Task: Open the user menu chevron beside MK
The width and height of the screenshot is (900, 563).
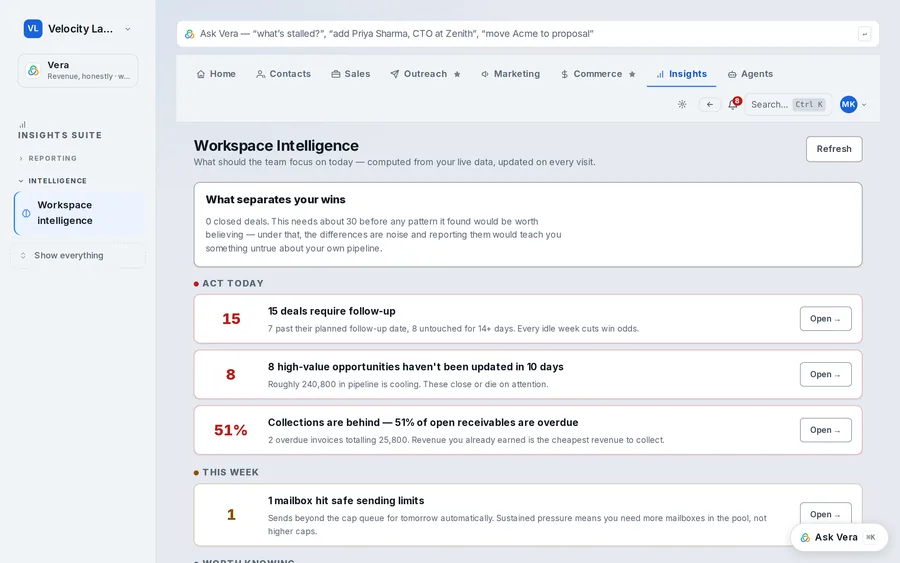Action: click(864, 104)
